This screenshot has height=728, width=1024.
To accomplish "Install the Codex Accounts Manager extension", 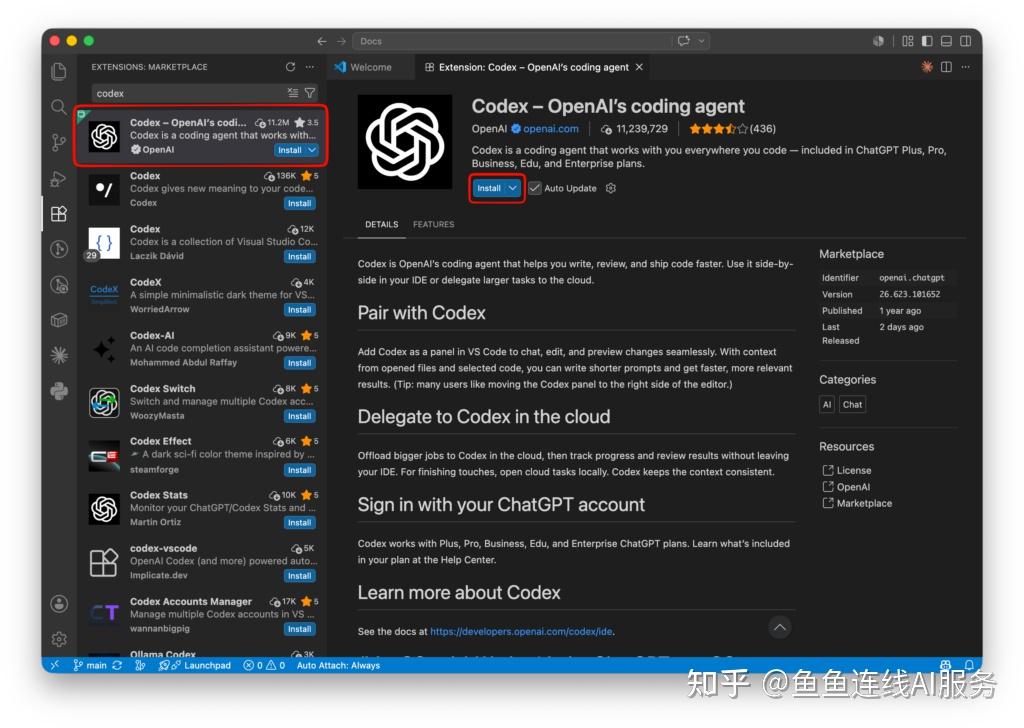I will (300, 629).
